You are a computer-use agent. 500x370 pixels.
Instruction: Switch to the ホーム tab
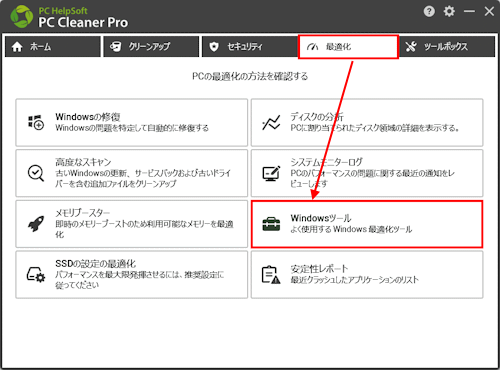(x=53, y=47)
